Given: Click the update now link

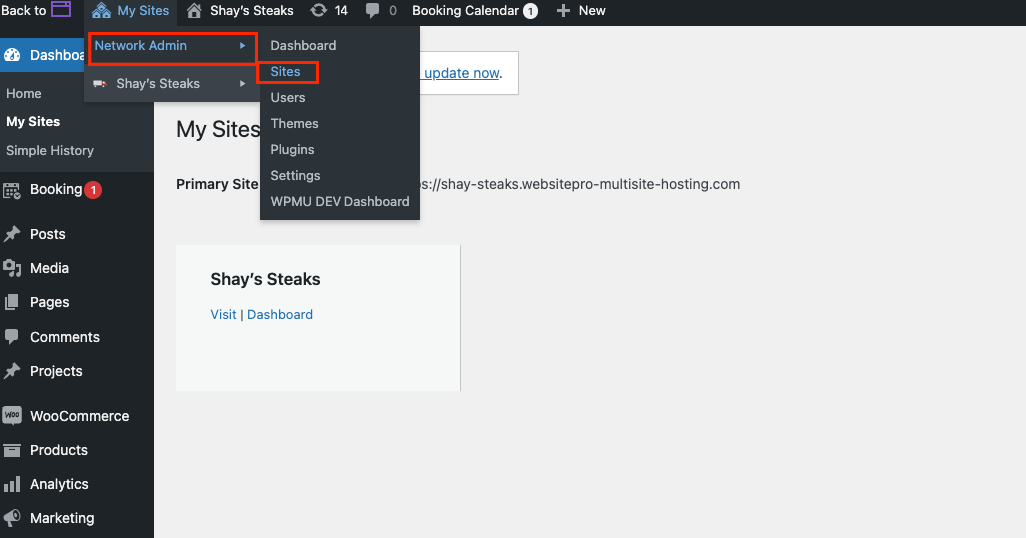Looking at the screenshot, I should click(461, 73).
